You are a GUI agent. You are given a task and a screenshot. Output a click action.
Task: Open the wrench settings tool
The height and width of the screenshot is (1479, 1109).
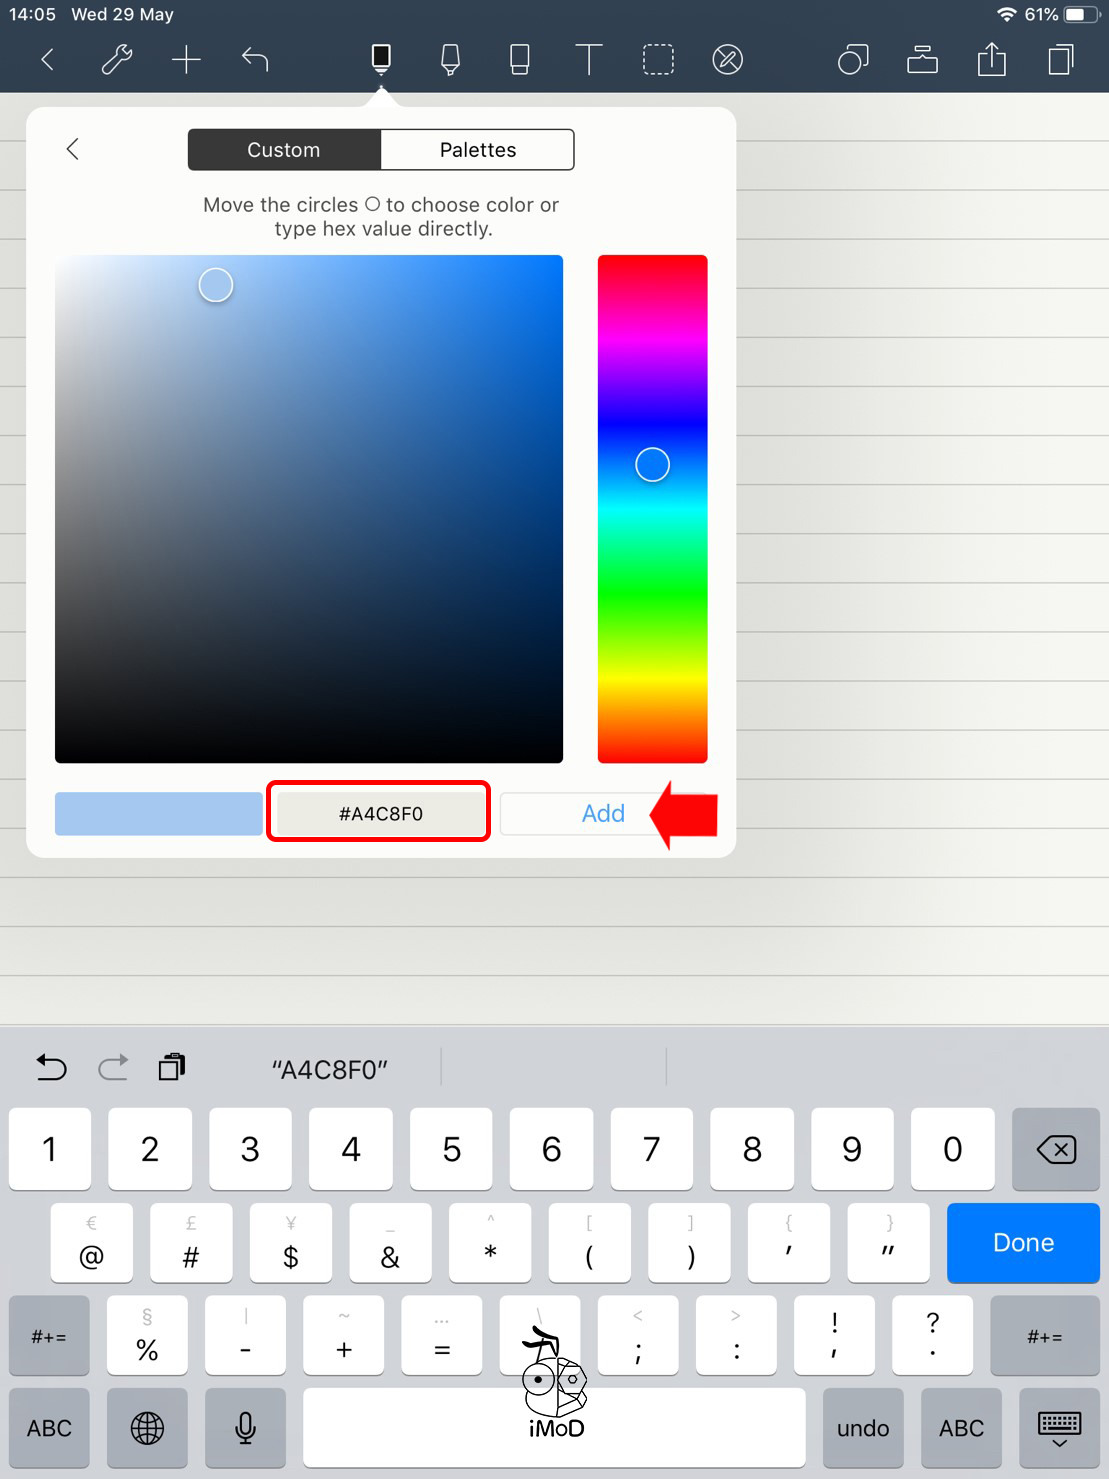click(x=117, y=60)
